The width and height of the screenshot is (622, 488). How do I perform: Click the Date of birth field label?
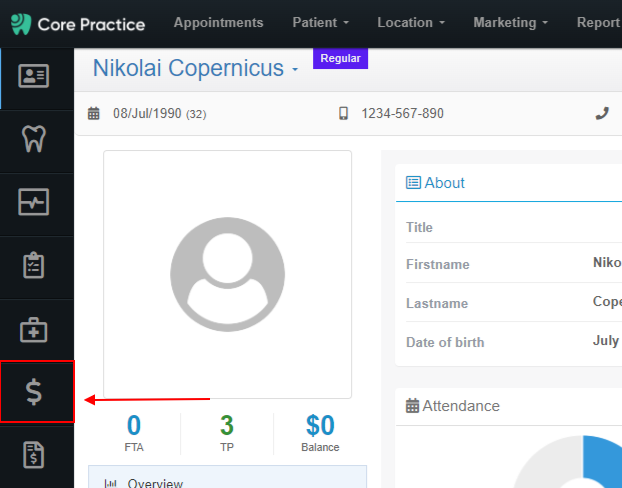click(x=445, y=342)
